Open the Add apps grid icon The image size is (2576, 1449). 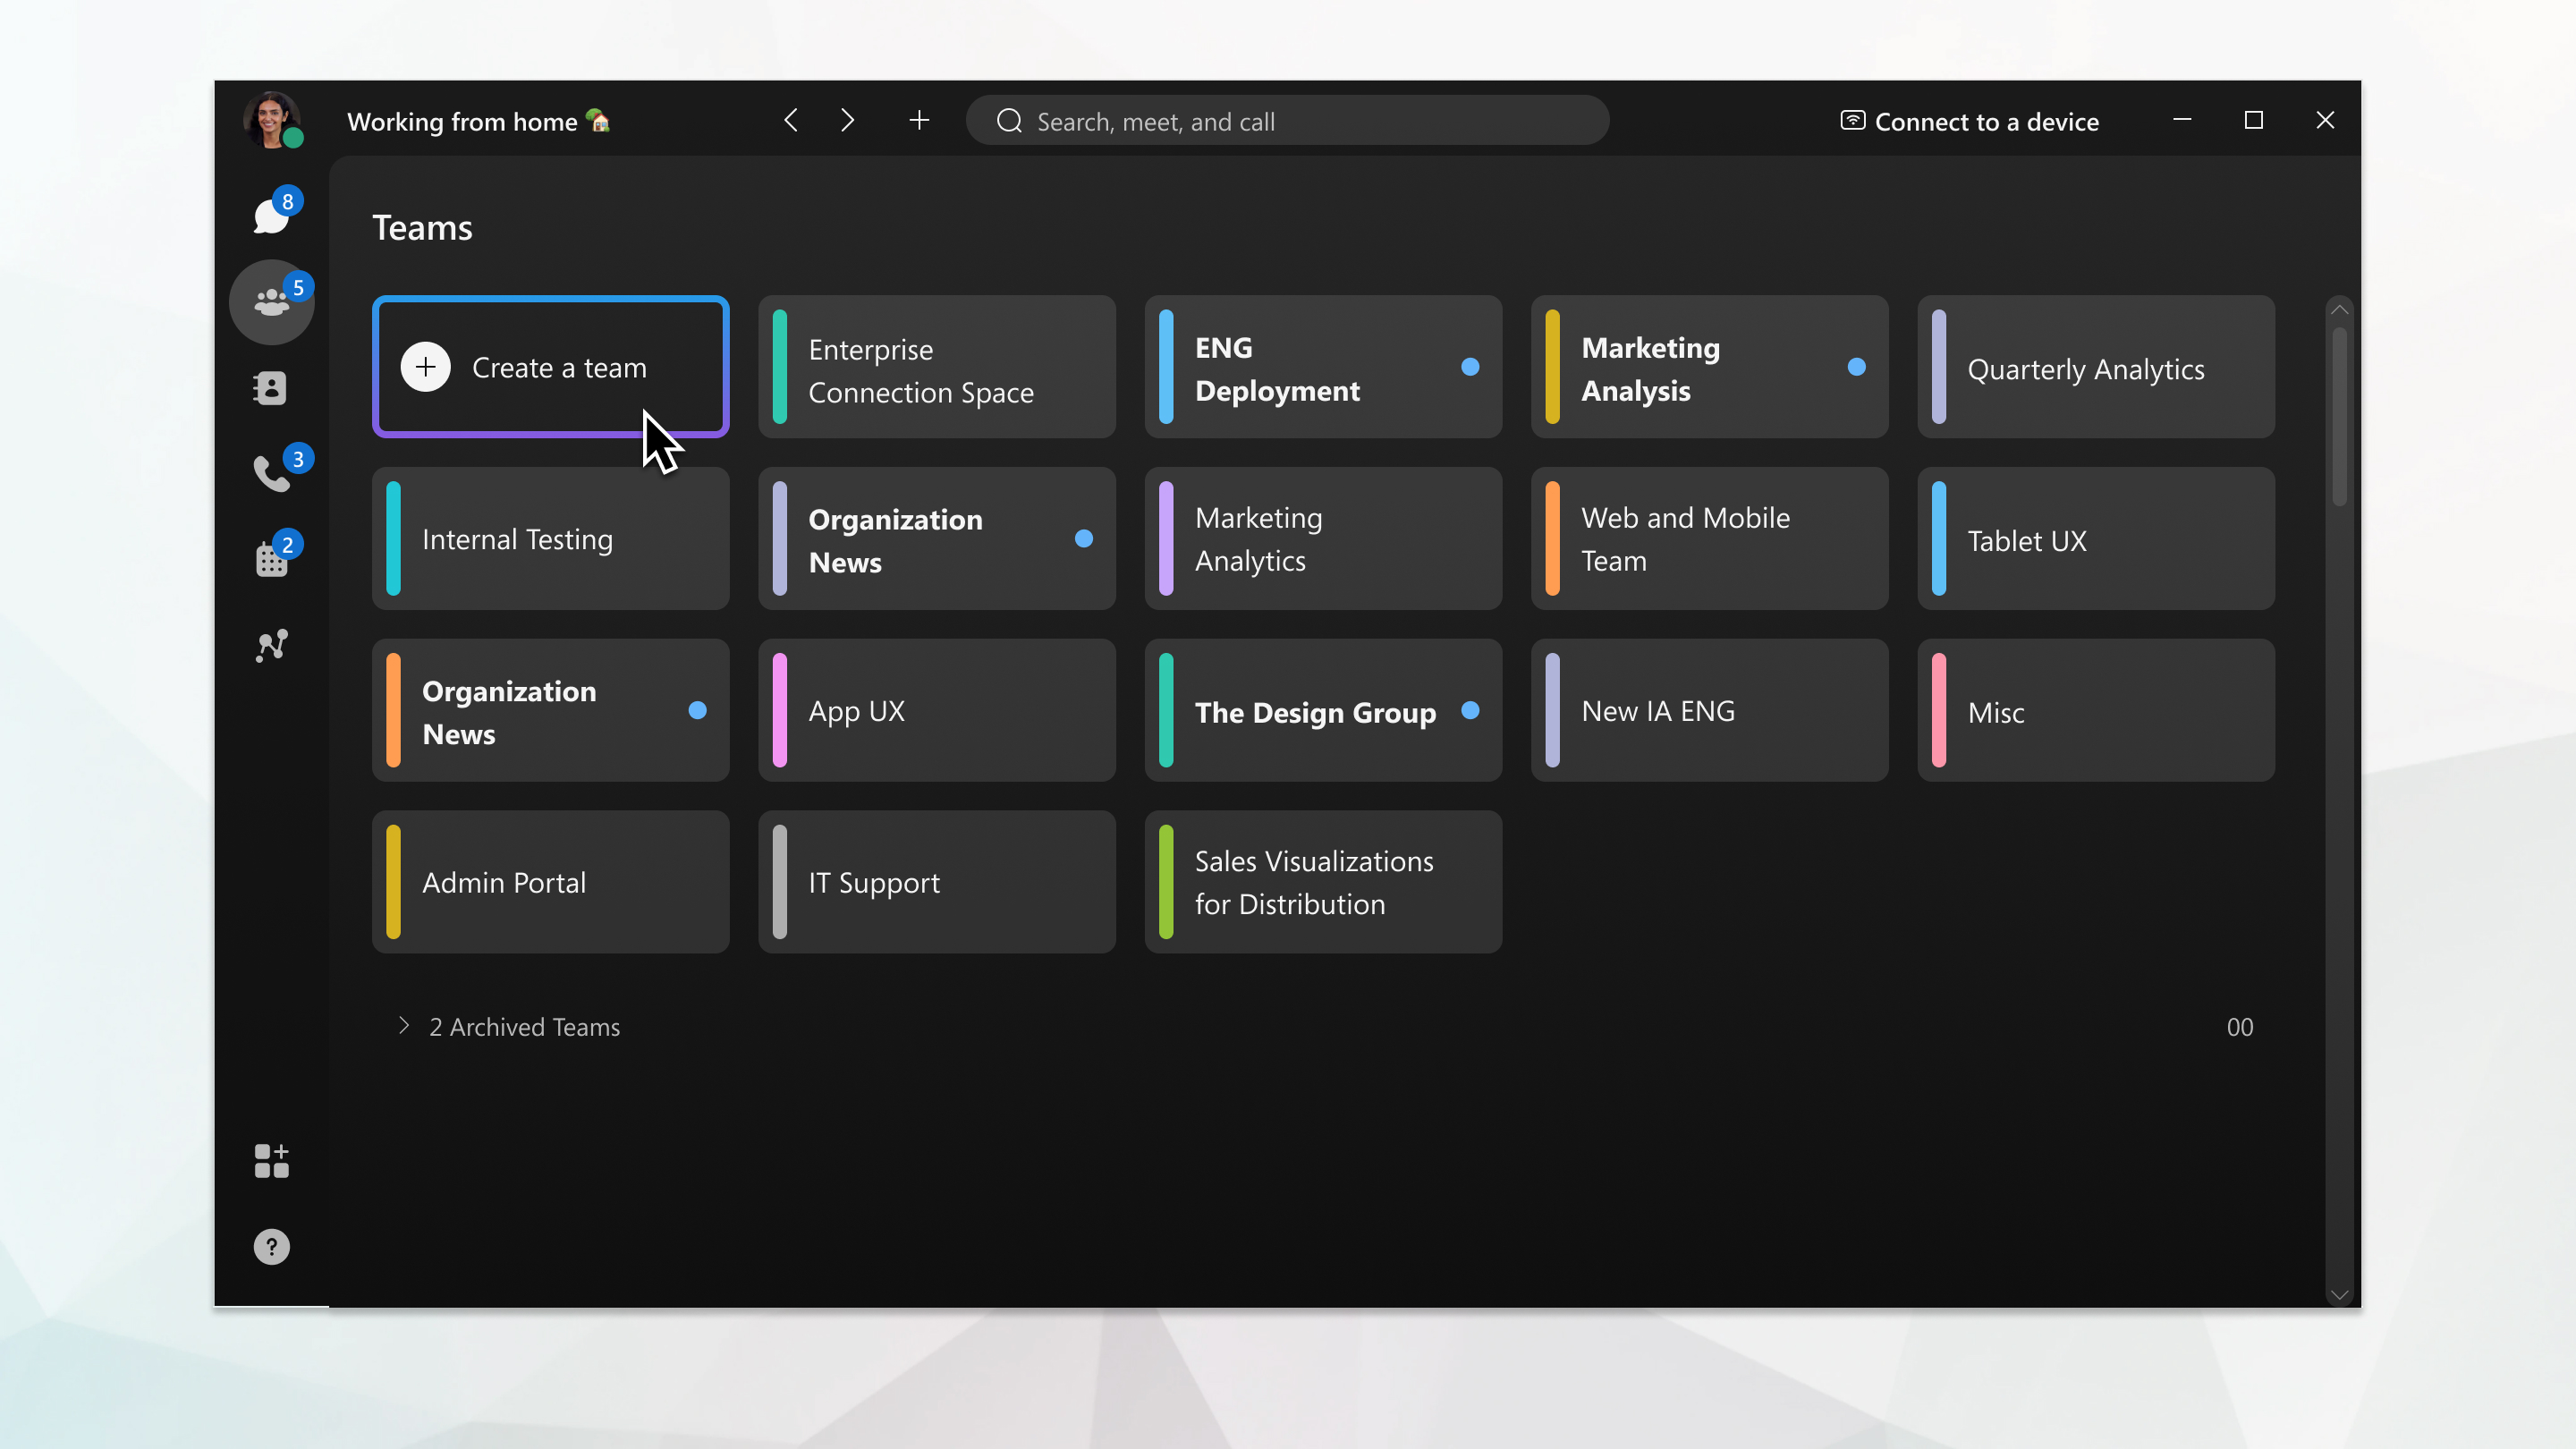tap(271, 1161)
